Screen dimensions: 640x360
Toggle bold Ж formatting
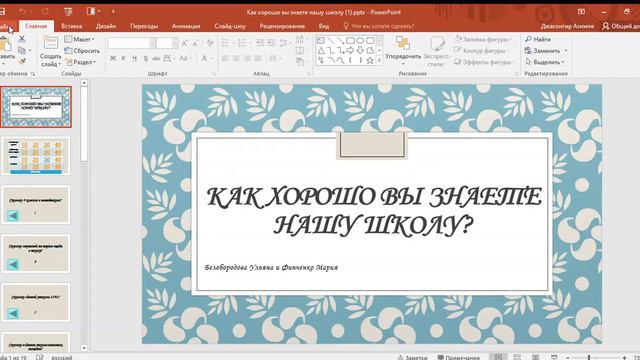click(x=113, y=58)
